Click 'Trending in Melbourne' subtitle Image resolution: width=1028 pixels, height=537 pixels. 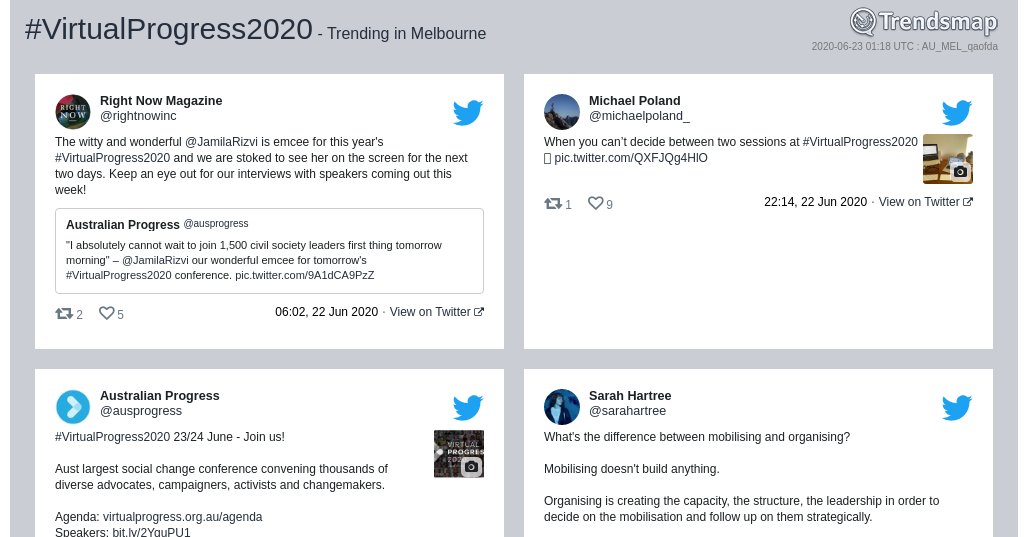click(x=406, y=33)
